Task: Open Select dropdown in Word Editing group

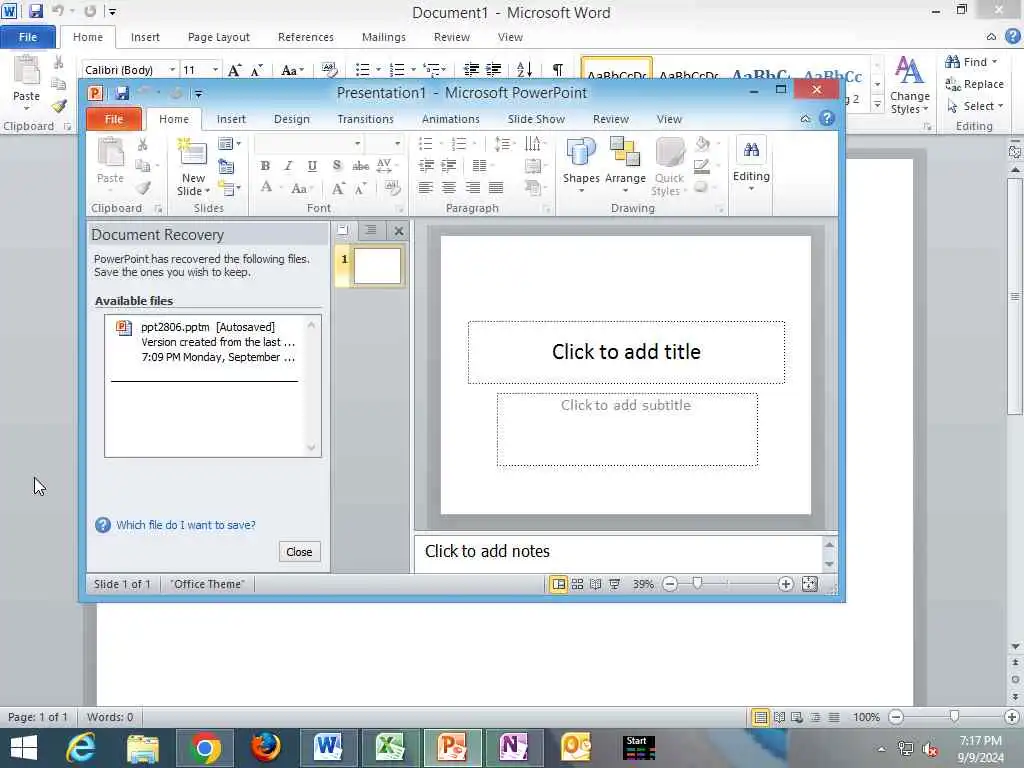Action: [x=975, y=106]
